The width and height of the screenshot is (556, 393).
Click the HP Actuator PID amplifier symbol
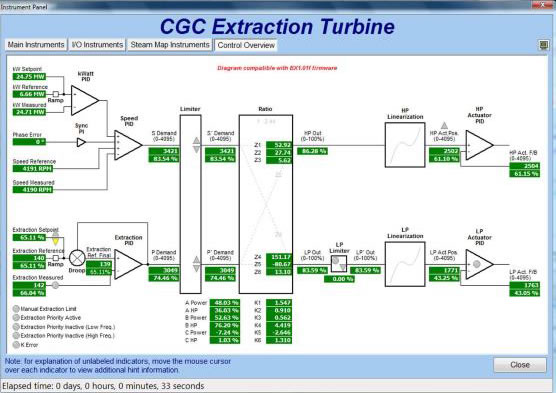tap(479, 145)
